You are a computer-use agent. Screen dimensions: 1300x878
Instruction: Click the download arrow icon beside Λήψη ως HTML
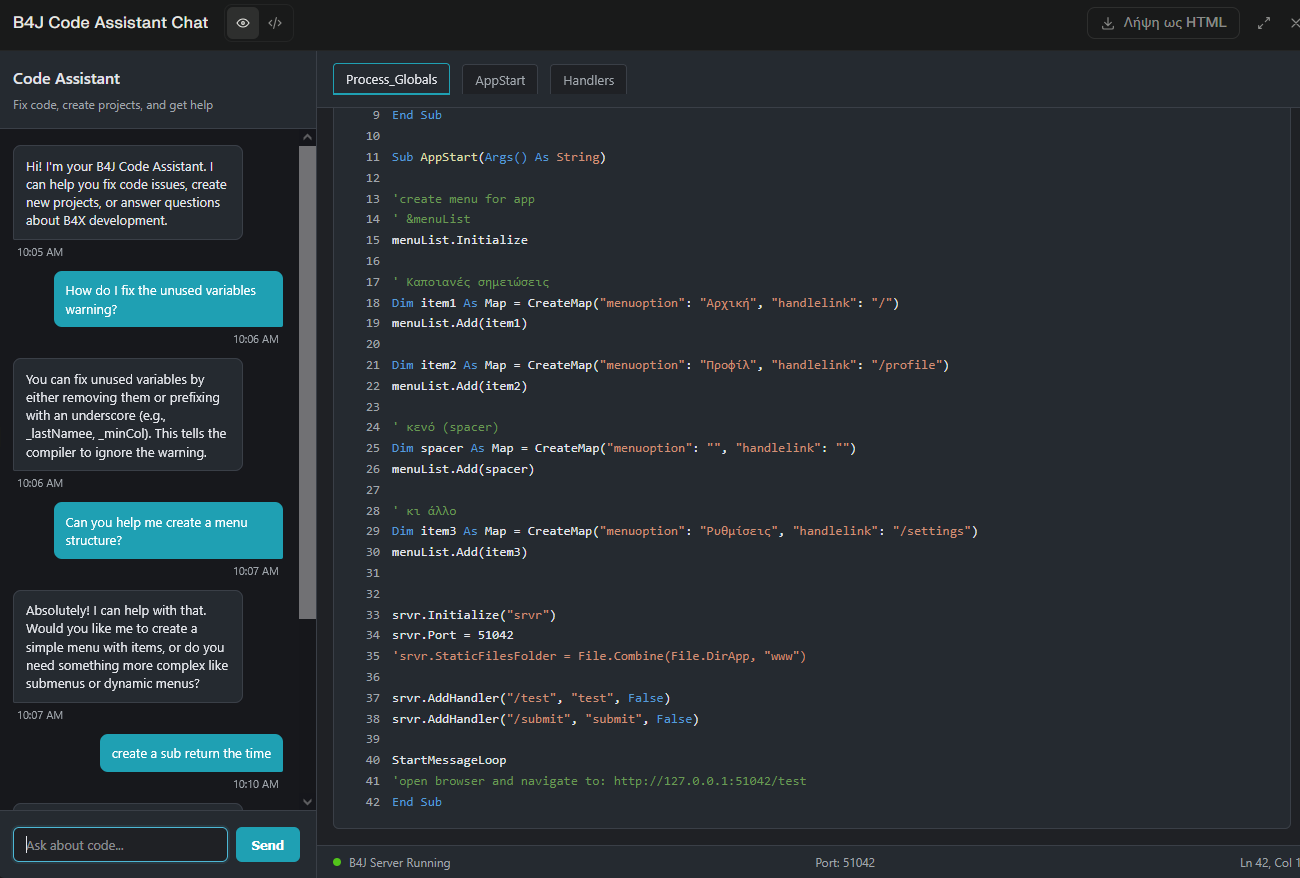click(x=1108, y=23)
